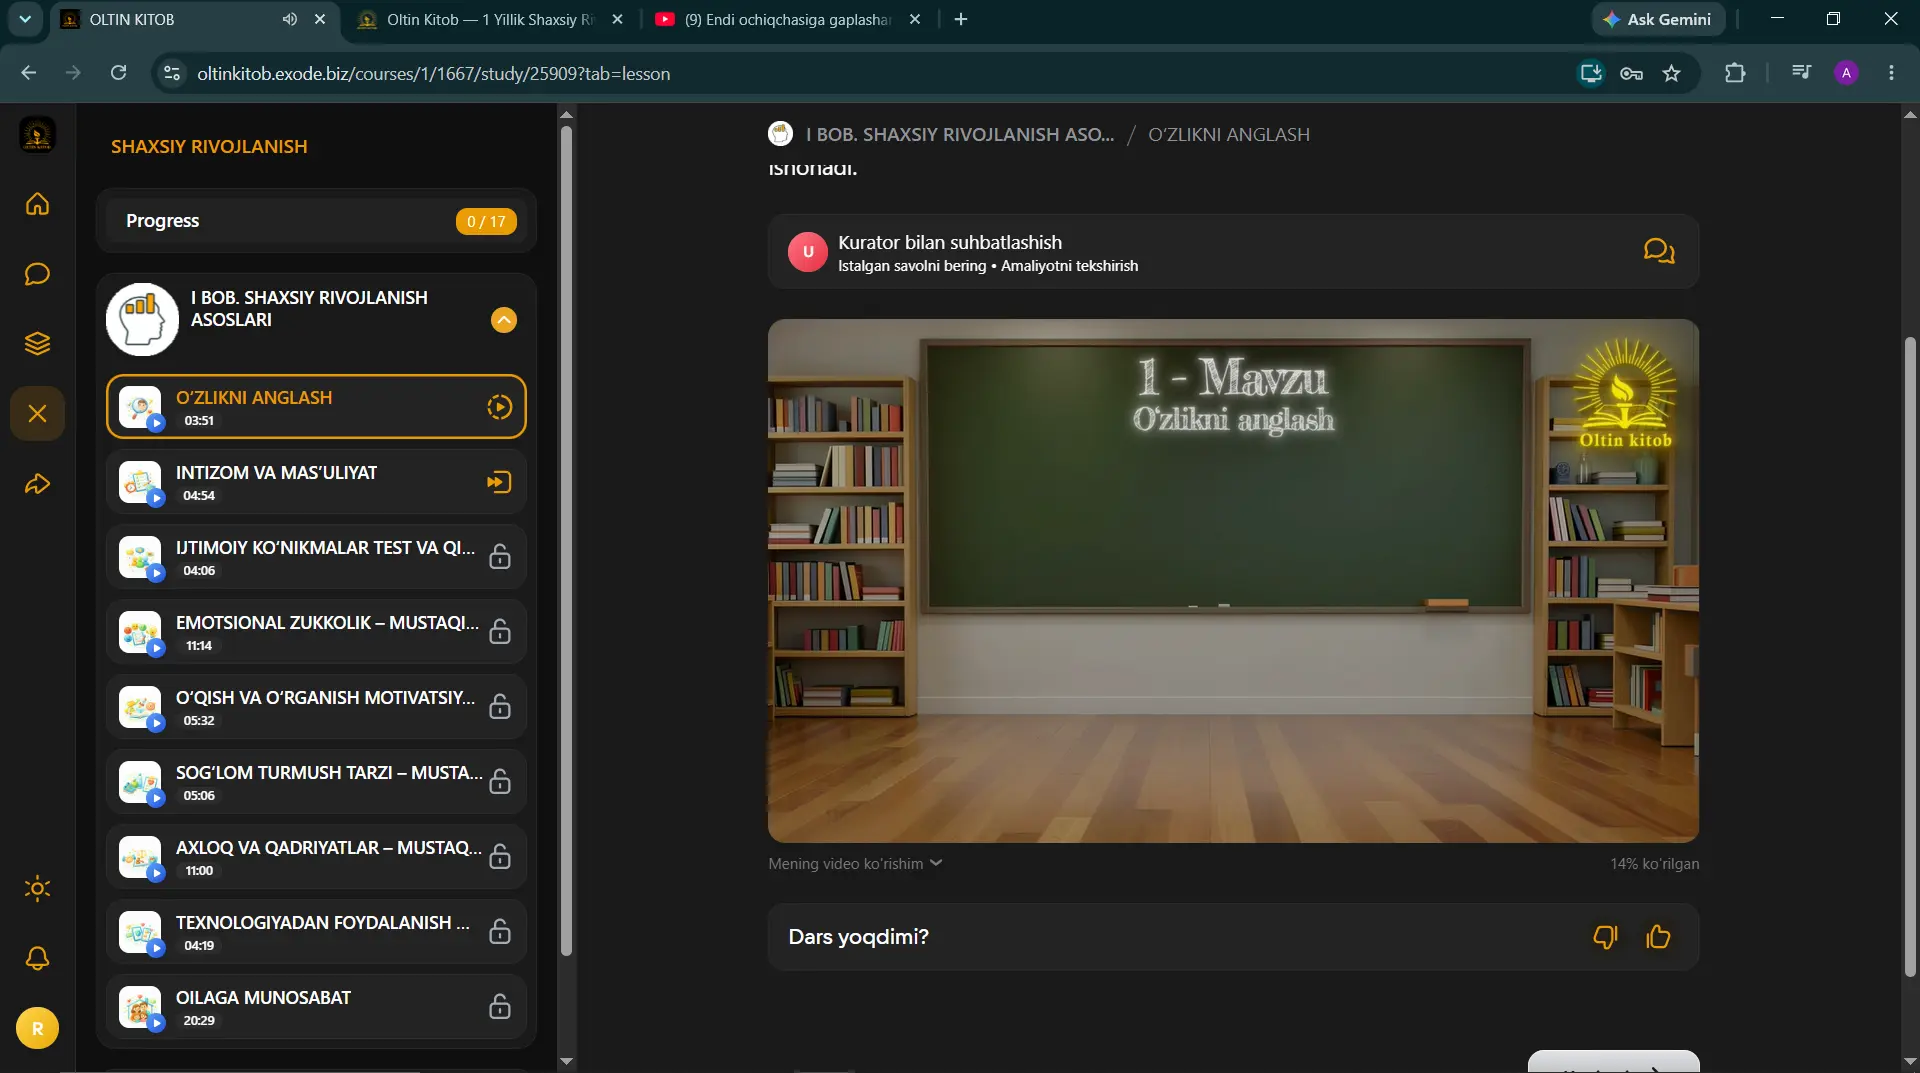Open the password key icon in address bar
The image size is (1920, 1073).
pyautogui.click(x=1631, y=73)
